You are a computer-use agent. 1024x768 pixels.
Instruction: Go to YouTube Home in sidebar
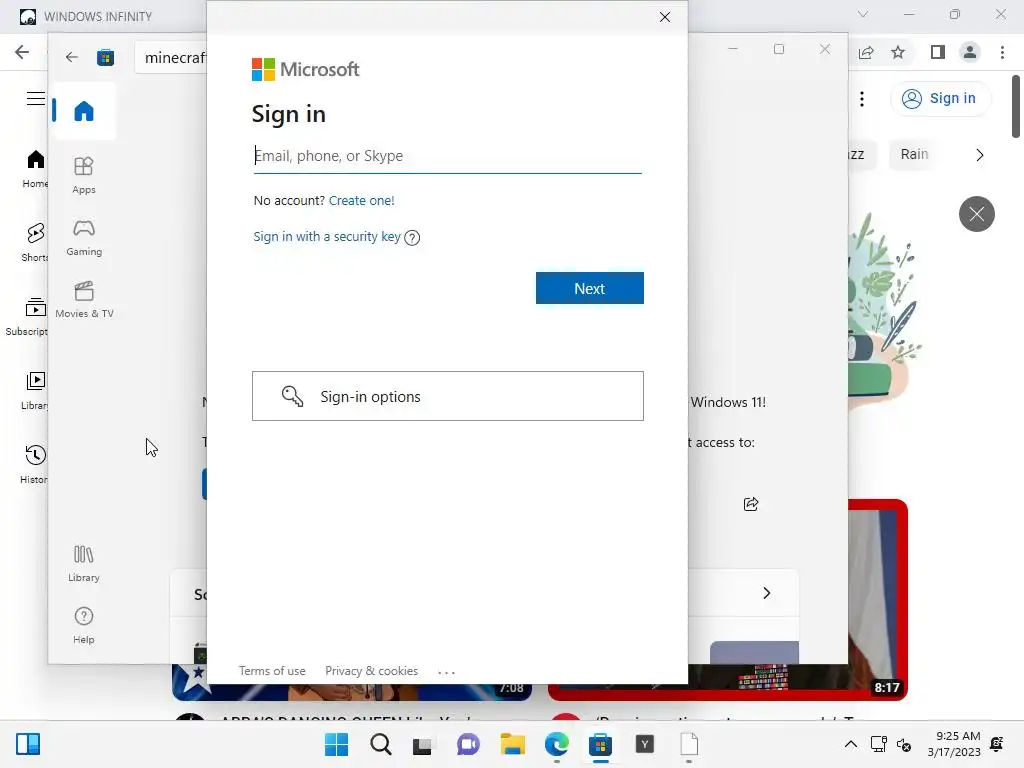35,168
